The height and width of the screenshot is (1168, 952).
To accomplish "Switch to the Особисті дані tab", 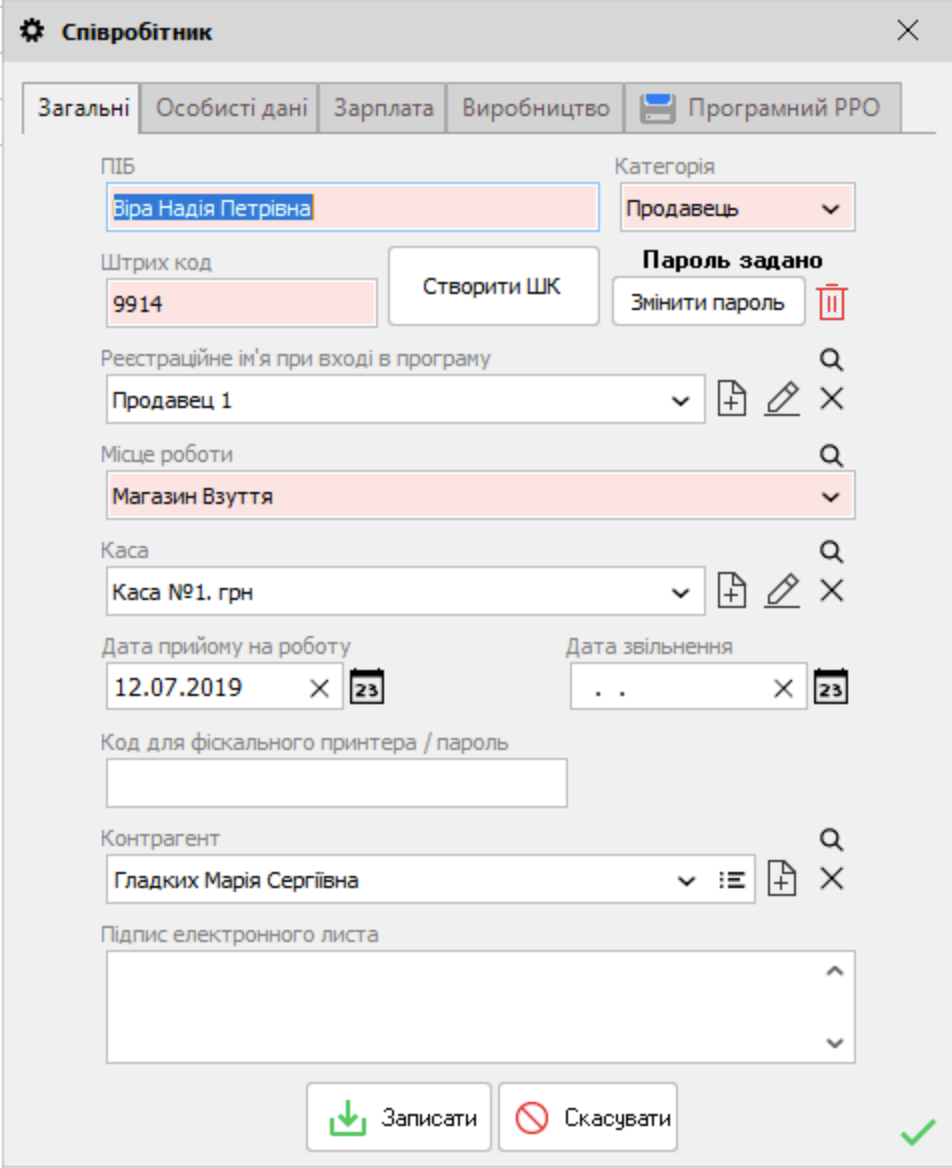I will (x=231, y=108).
